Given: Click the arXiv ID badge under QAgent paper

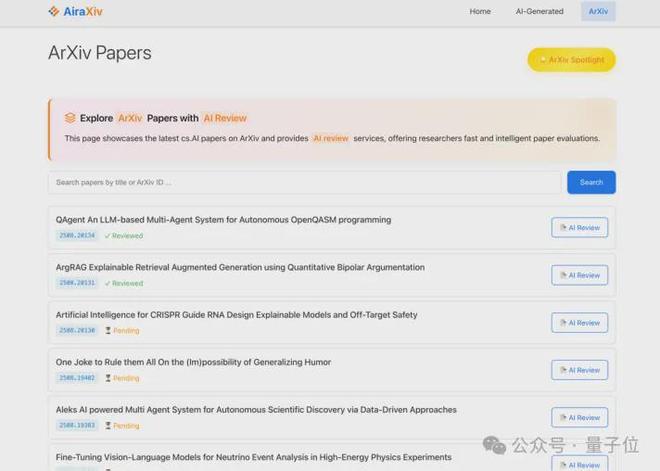Looking at the screenshot, I should [77, 235].
